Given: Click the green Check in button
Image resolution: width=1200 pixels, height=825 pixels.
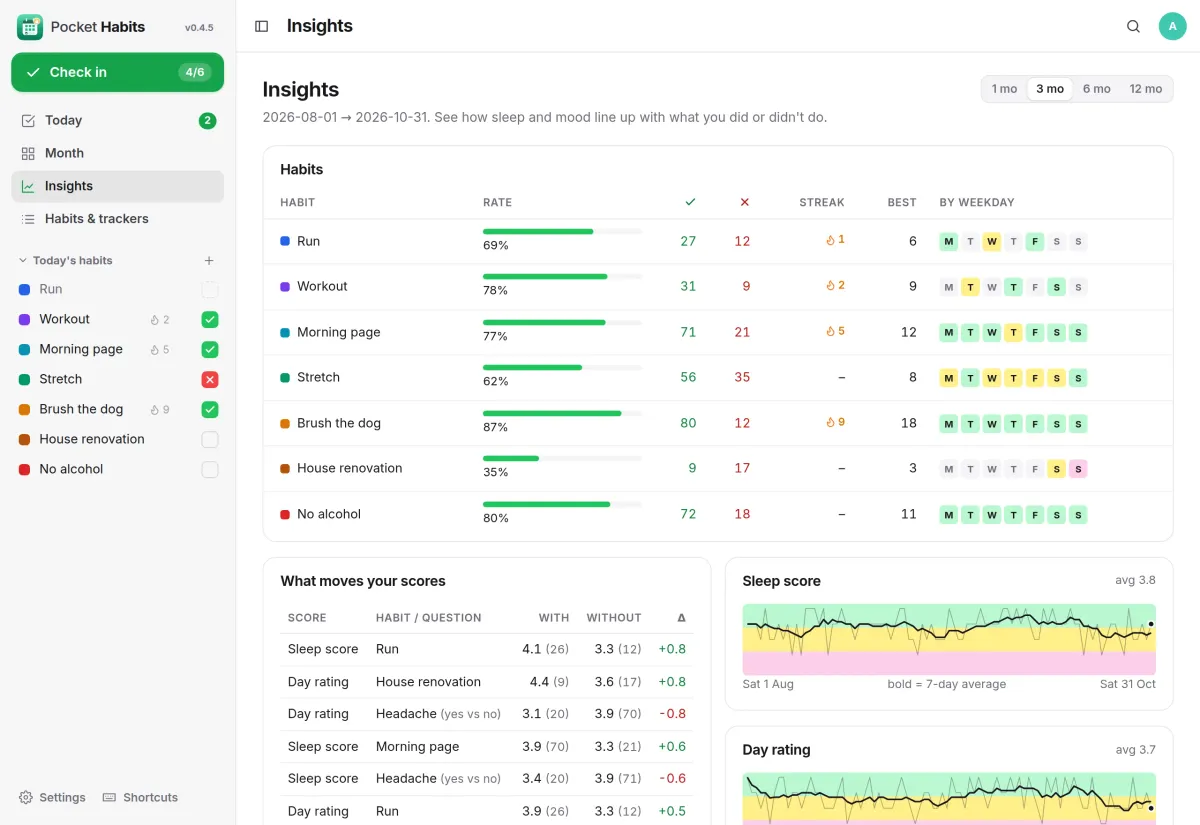Looking at the screenshot, I should click(x=118, y=72).
